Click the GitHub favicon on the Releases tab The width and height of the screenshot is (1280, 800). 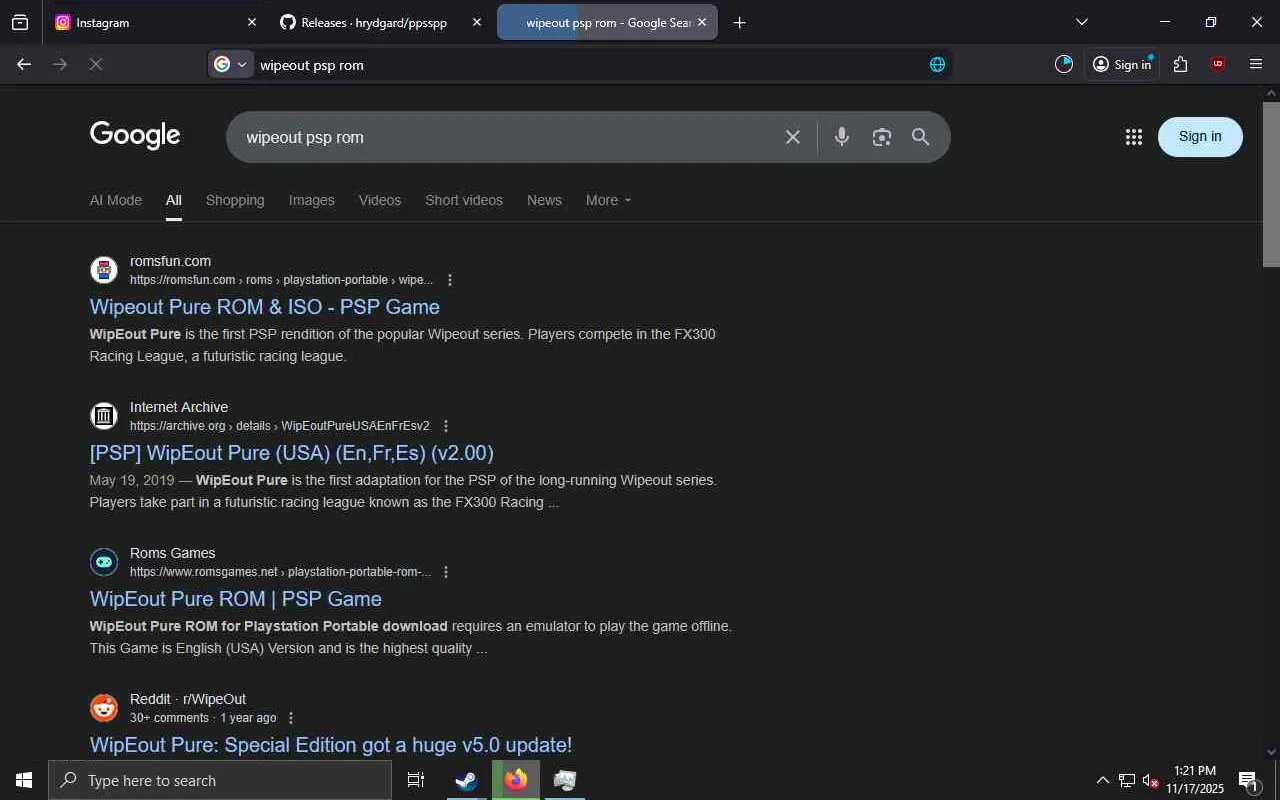288,22
